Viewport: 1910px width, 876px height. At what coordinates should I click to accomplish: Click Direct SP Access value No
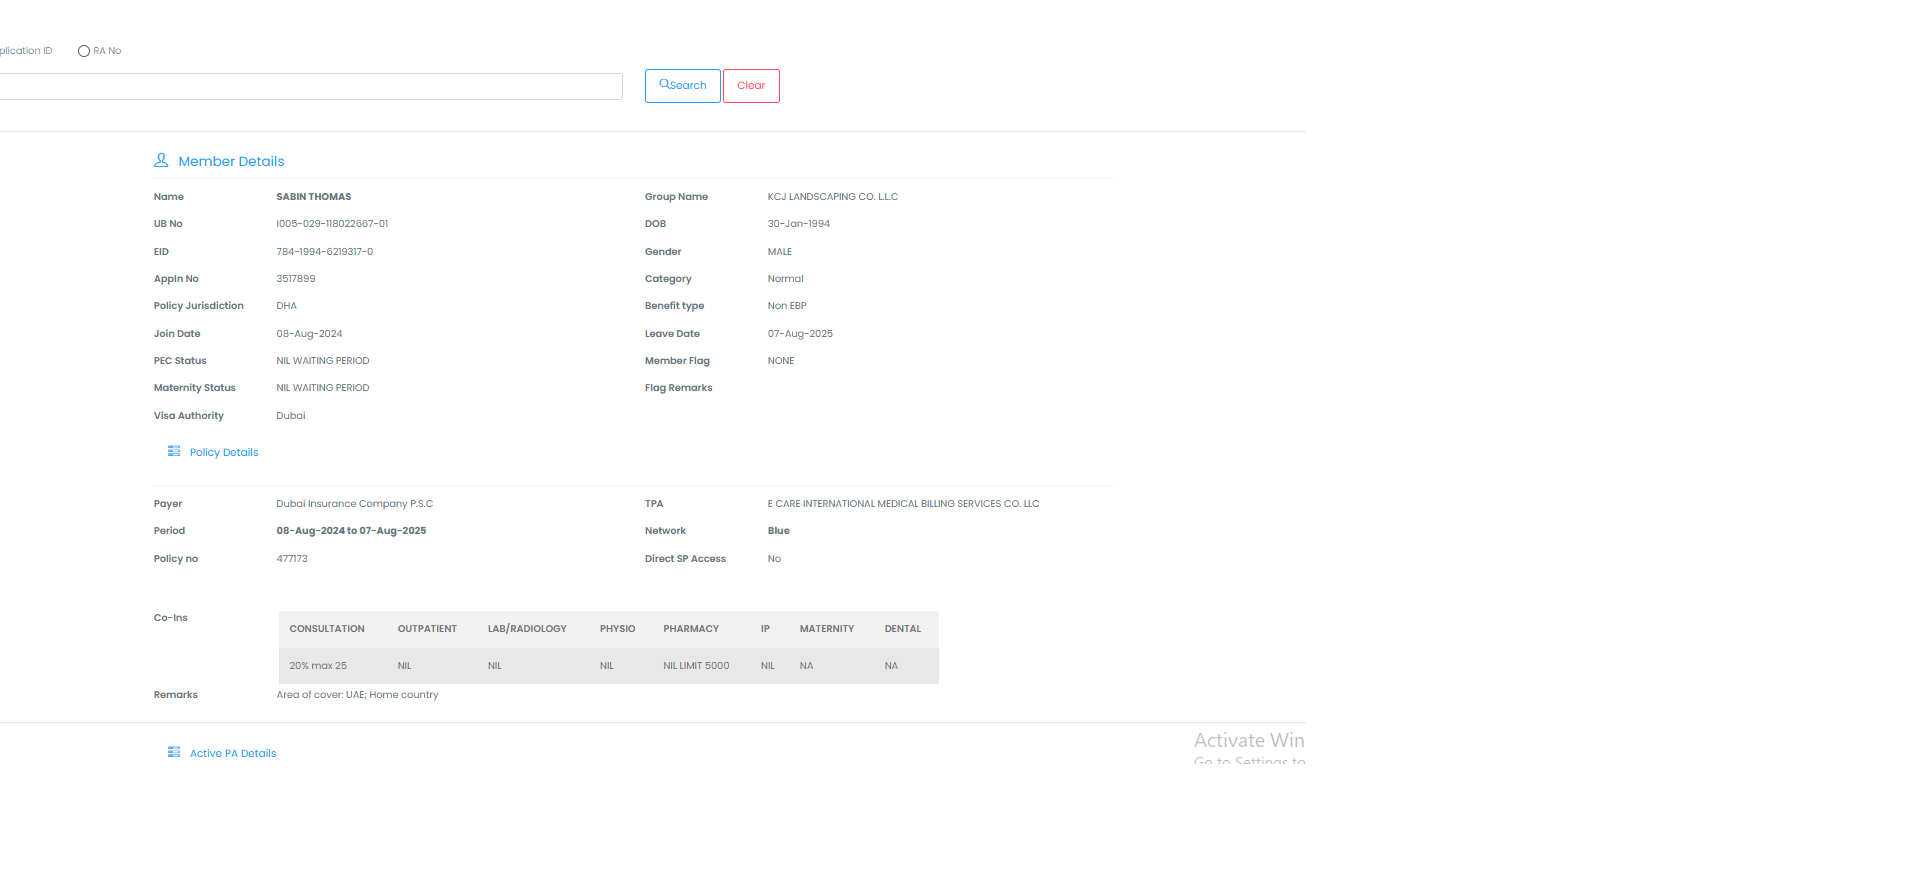774,559
